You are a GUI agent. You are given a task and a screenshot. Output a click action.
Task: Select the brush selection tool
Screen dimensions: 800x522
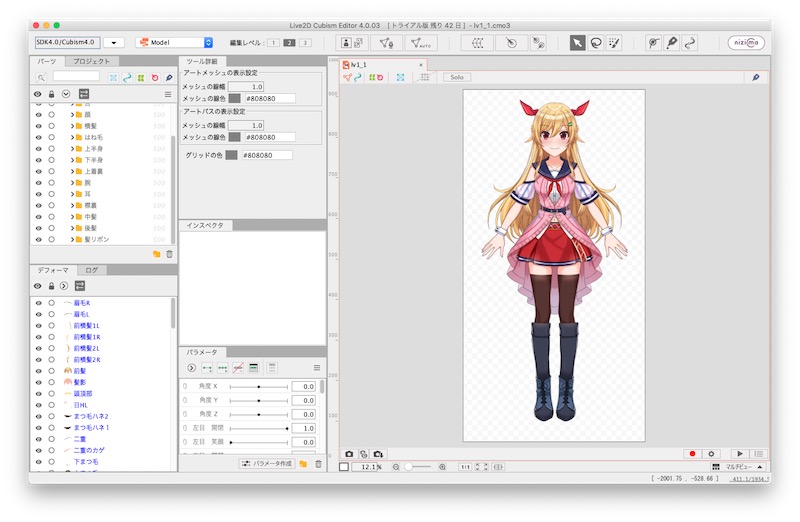[614, 43]
